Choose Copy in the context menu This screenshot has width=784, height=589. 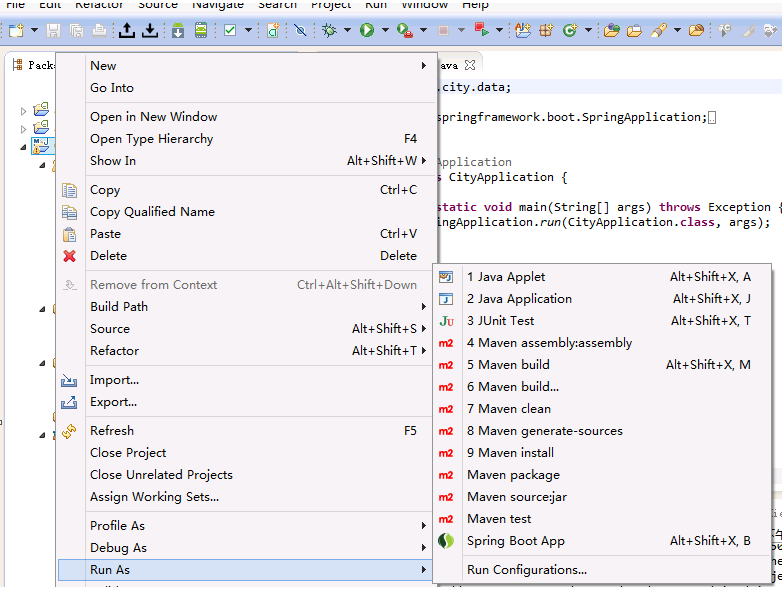(x=246, y=190)
